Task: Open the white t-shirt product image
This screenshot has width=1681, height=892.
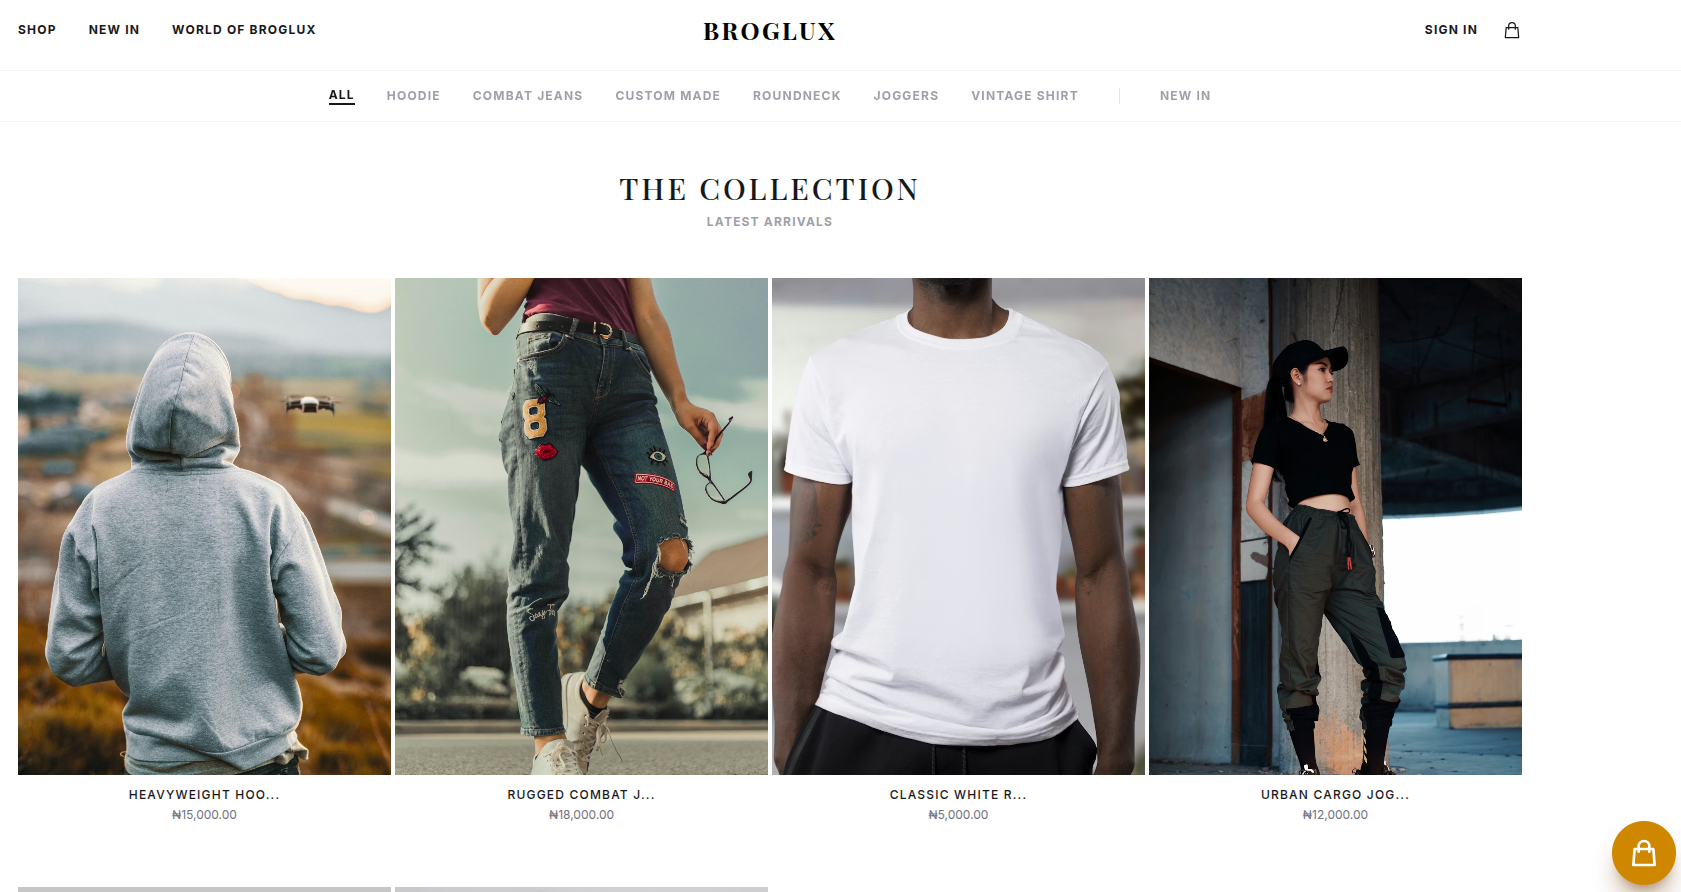Action: (x=958, y=526)
